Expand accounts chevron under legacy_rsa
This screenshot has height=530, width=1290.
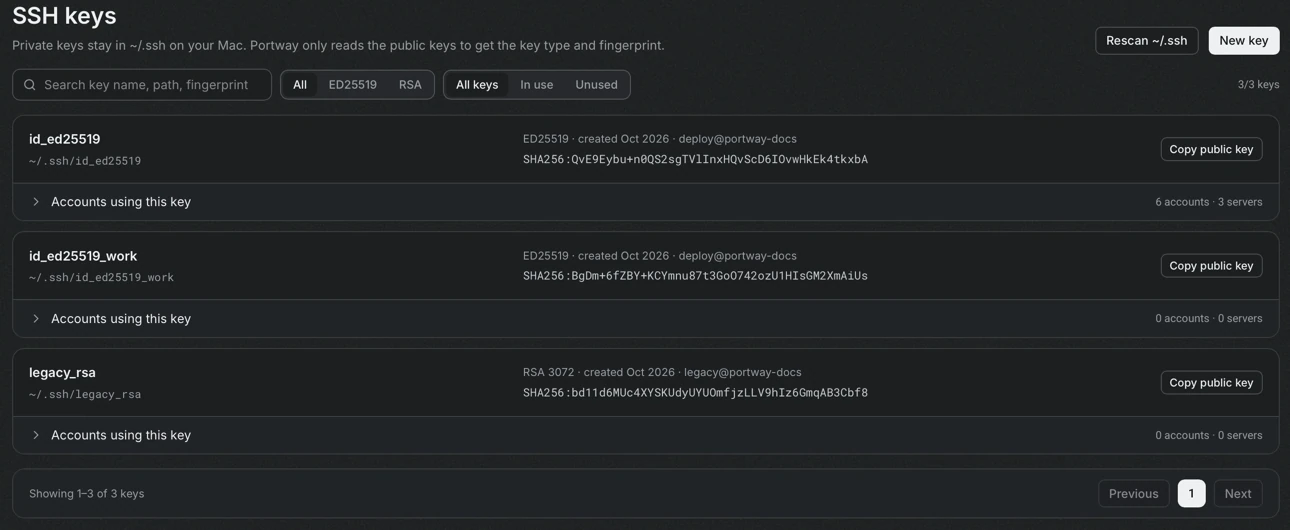[36, 435]
